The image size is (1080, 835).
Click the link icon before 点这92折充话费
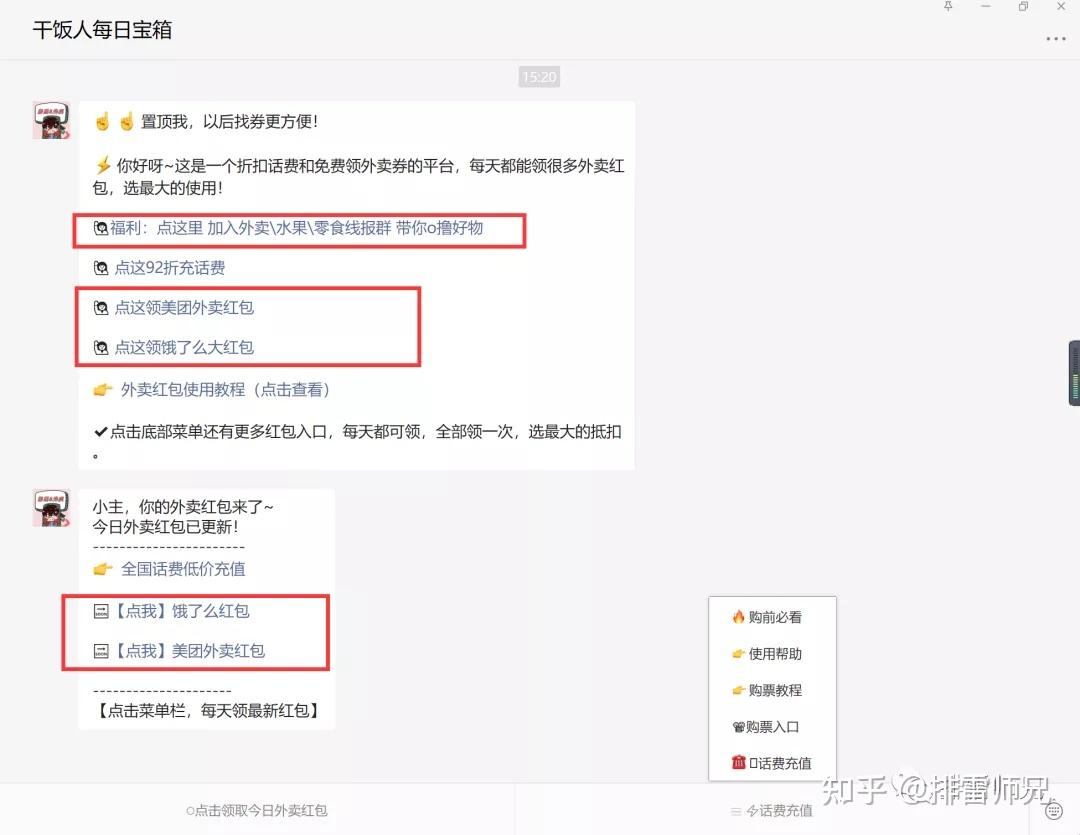click(101, 268)
